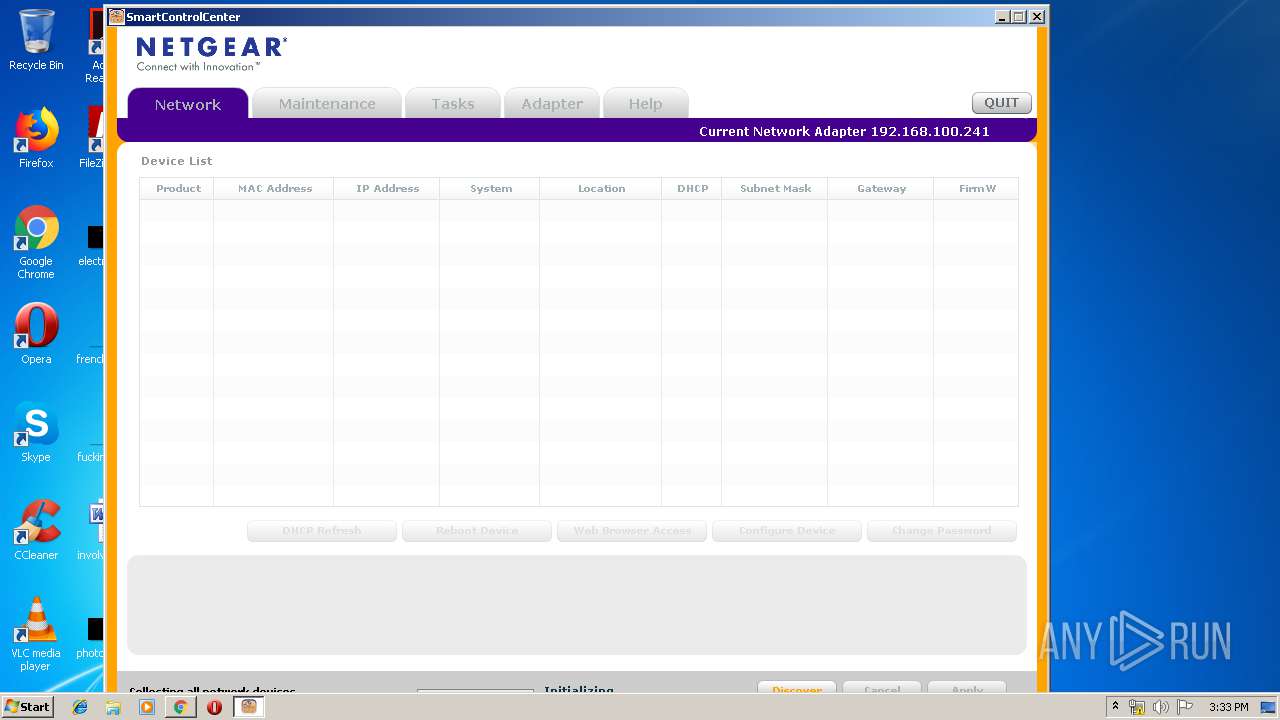Open Google Chrome desktop shortcut

[36, 243]
